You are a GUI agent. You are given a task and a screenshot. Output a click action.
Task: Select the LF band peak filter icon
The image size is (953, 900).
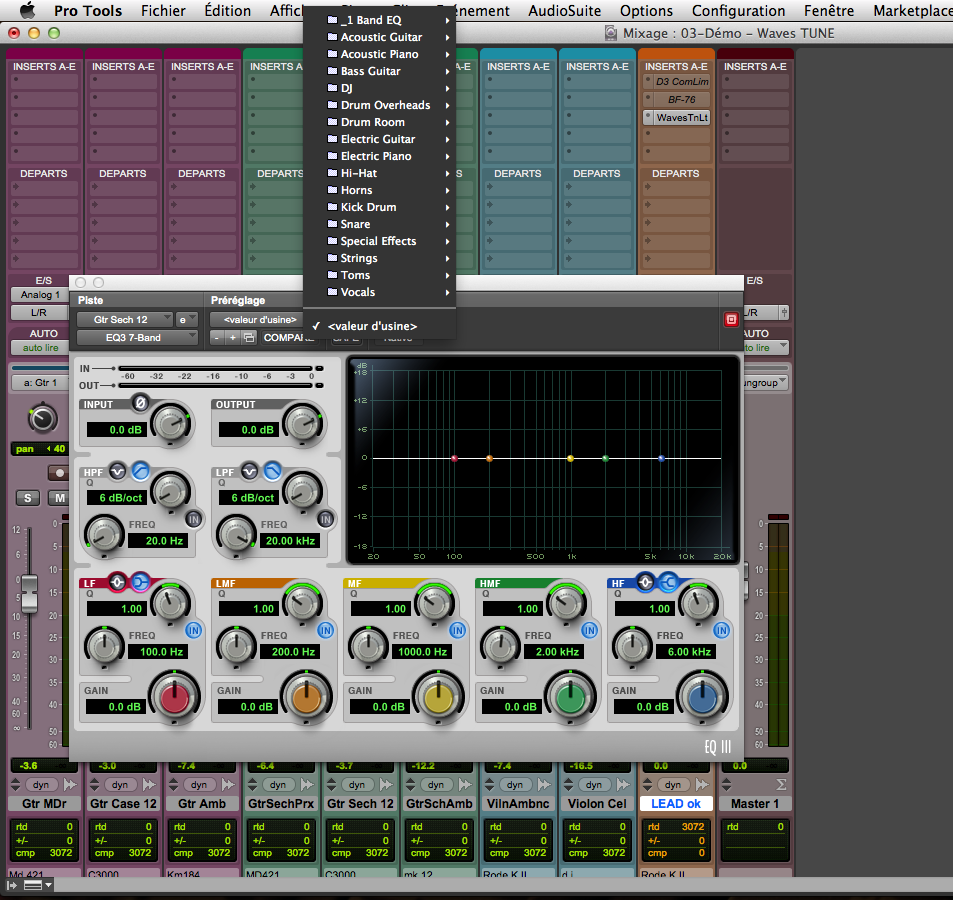(x=117, y=582)
